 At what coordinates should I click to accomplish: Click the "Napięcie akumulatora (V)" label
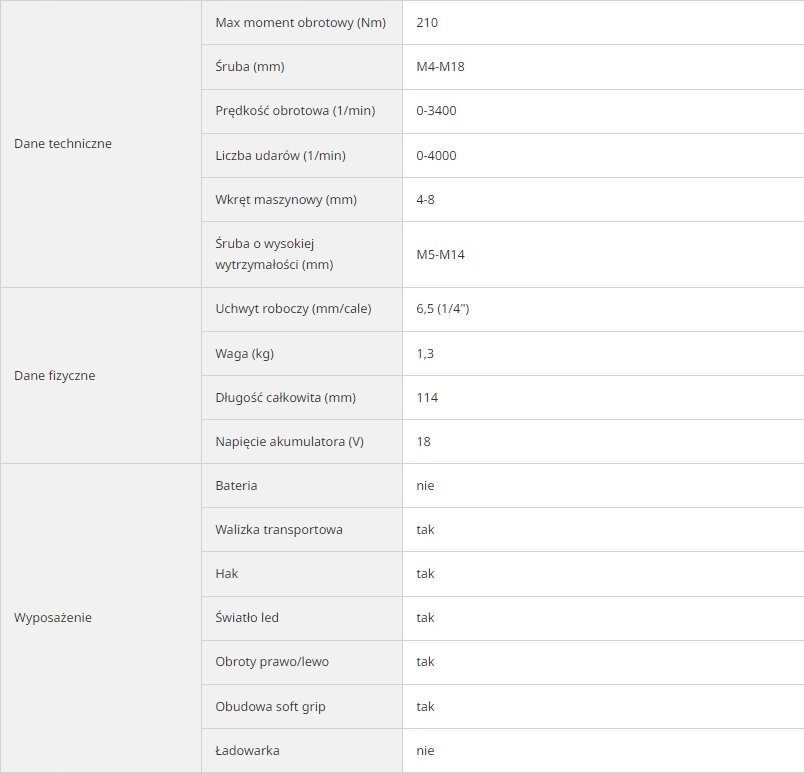tap(289, 442)
